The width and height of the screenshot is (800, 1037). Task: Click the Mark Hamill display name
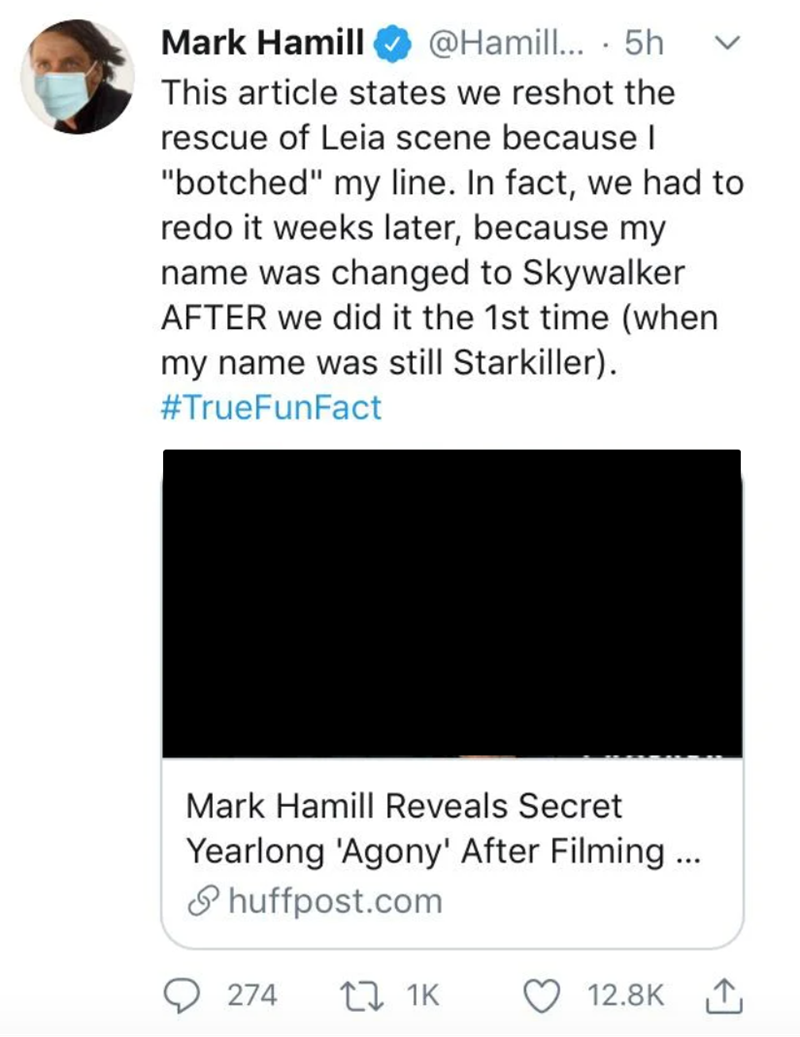coord(262,44)
